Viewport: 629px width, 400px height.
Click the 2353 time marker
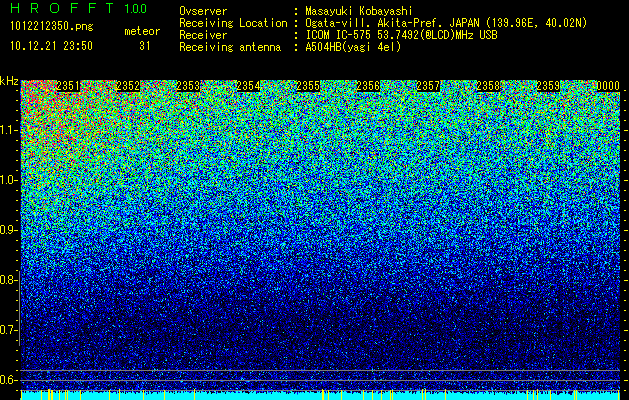pyautogui.click(x=188, y=86)
